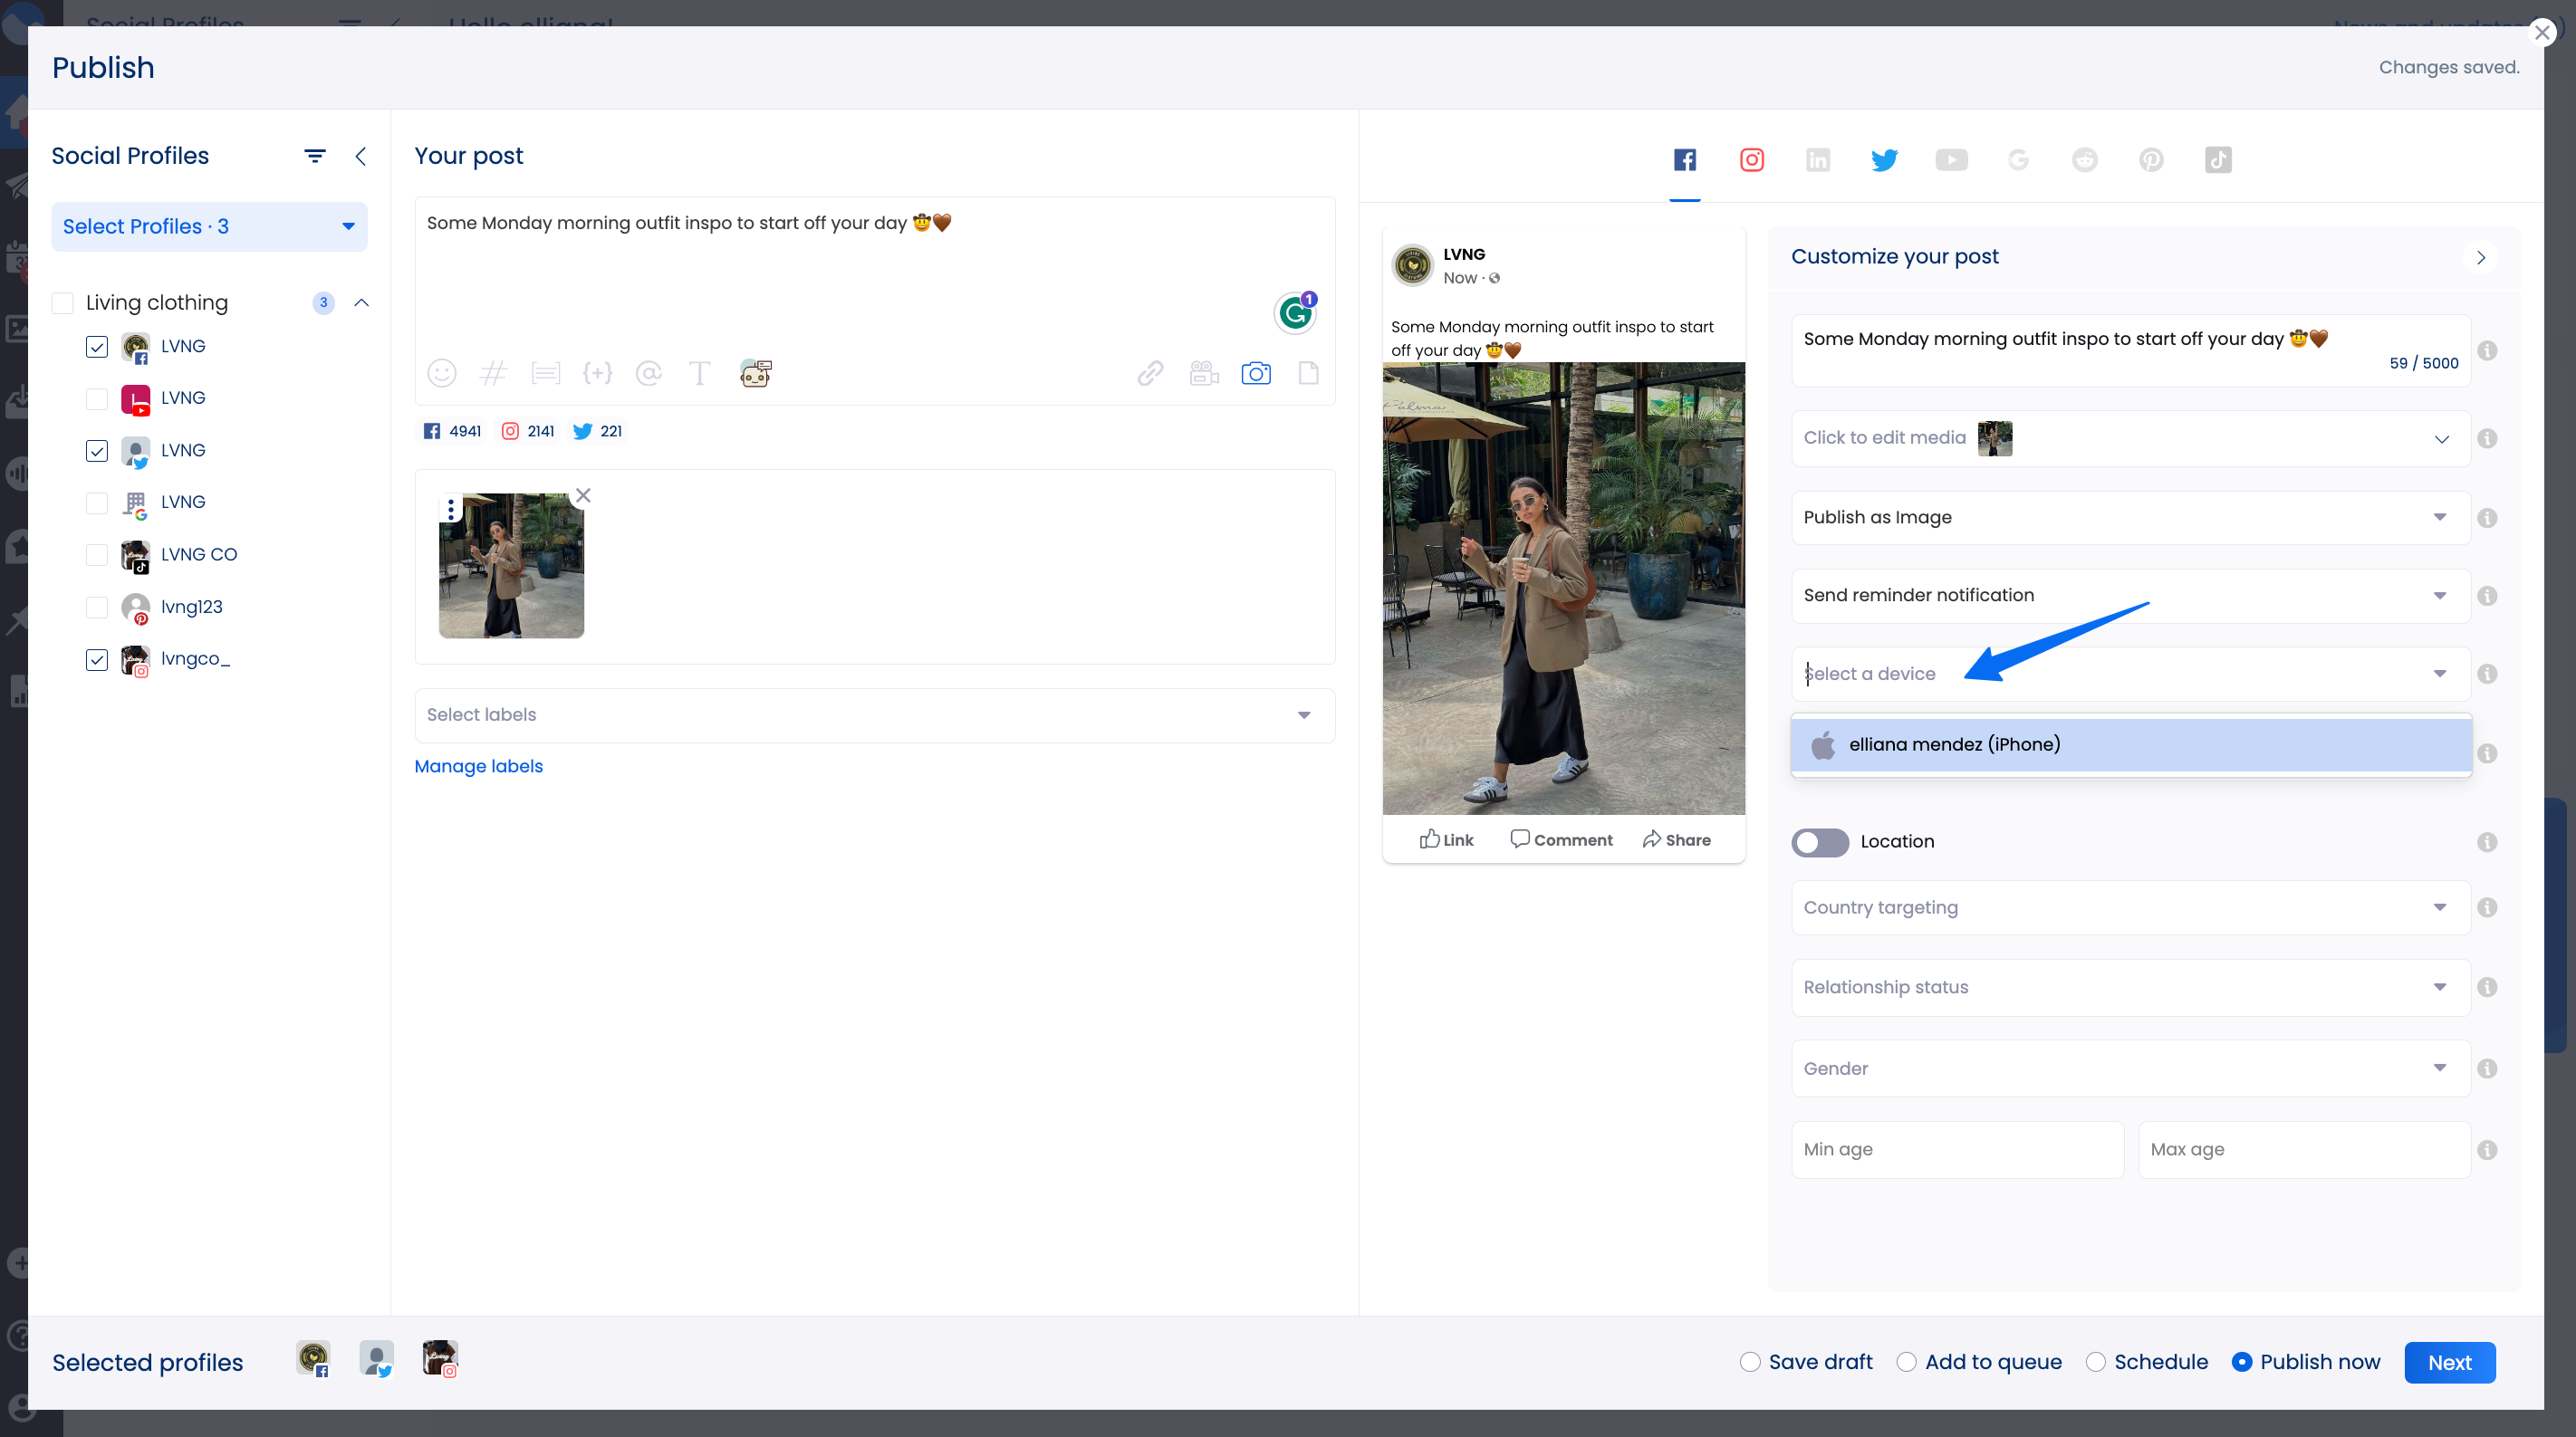The height and width of the screenshot is (1437, 2576).
Task: Collapse the Living clothing group
Action: 362,303
